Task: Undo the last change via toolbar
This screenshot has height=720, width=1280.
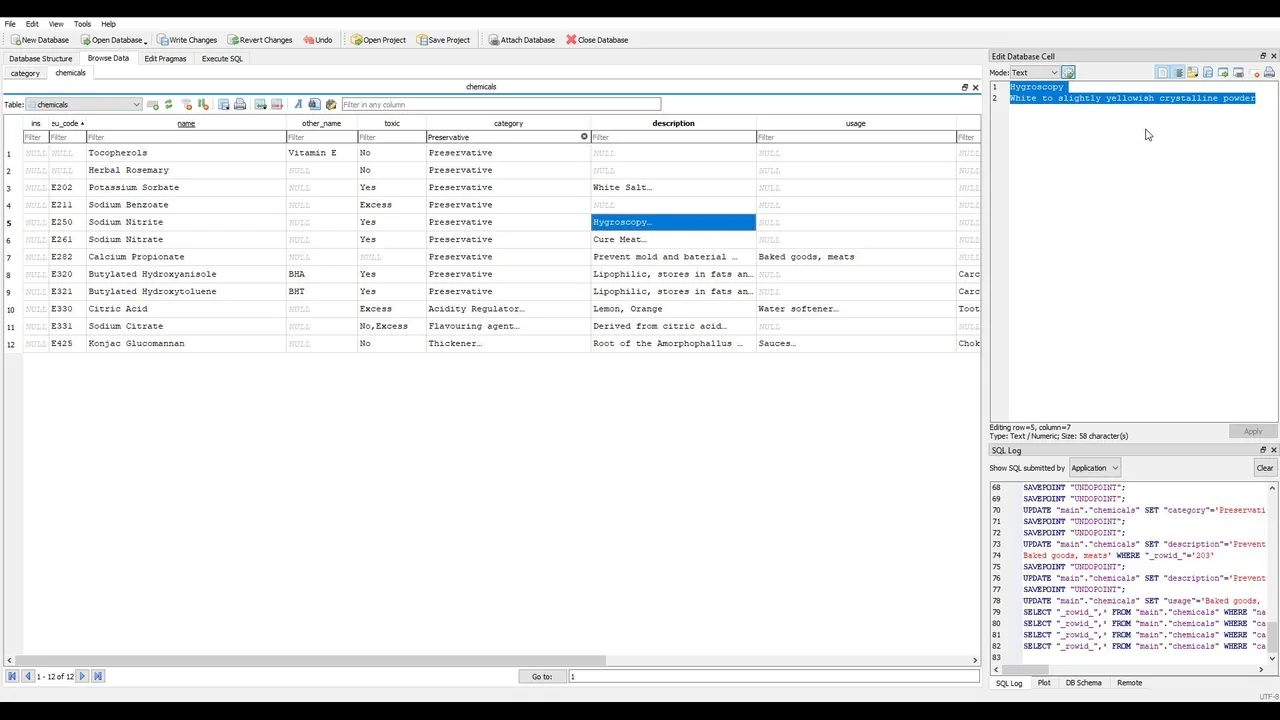Action: [x=318, y=40]
